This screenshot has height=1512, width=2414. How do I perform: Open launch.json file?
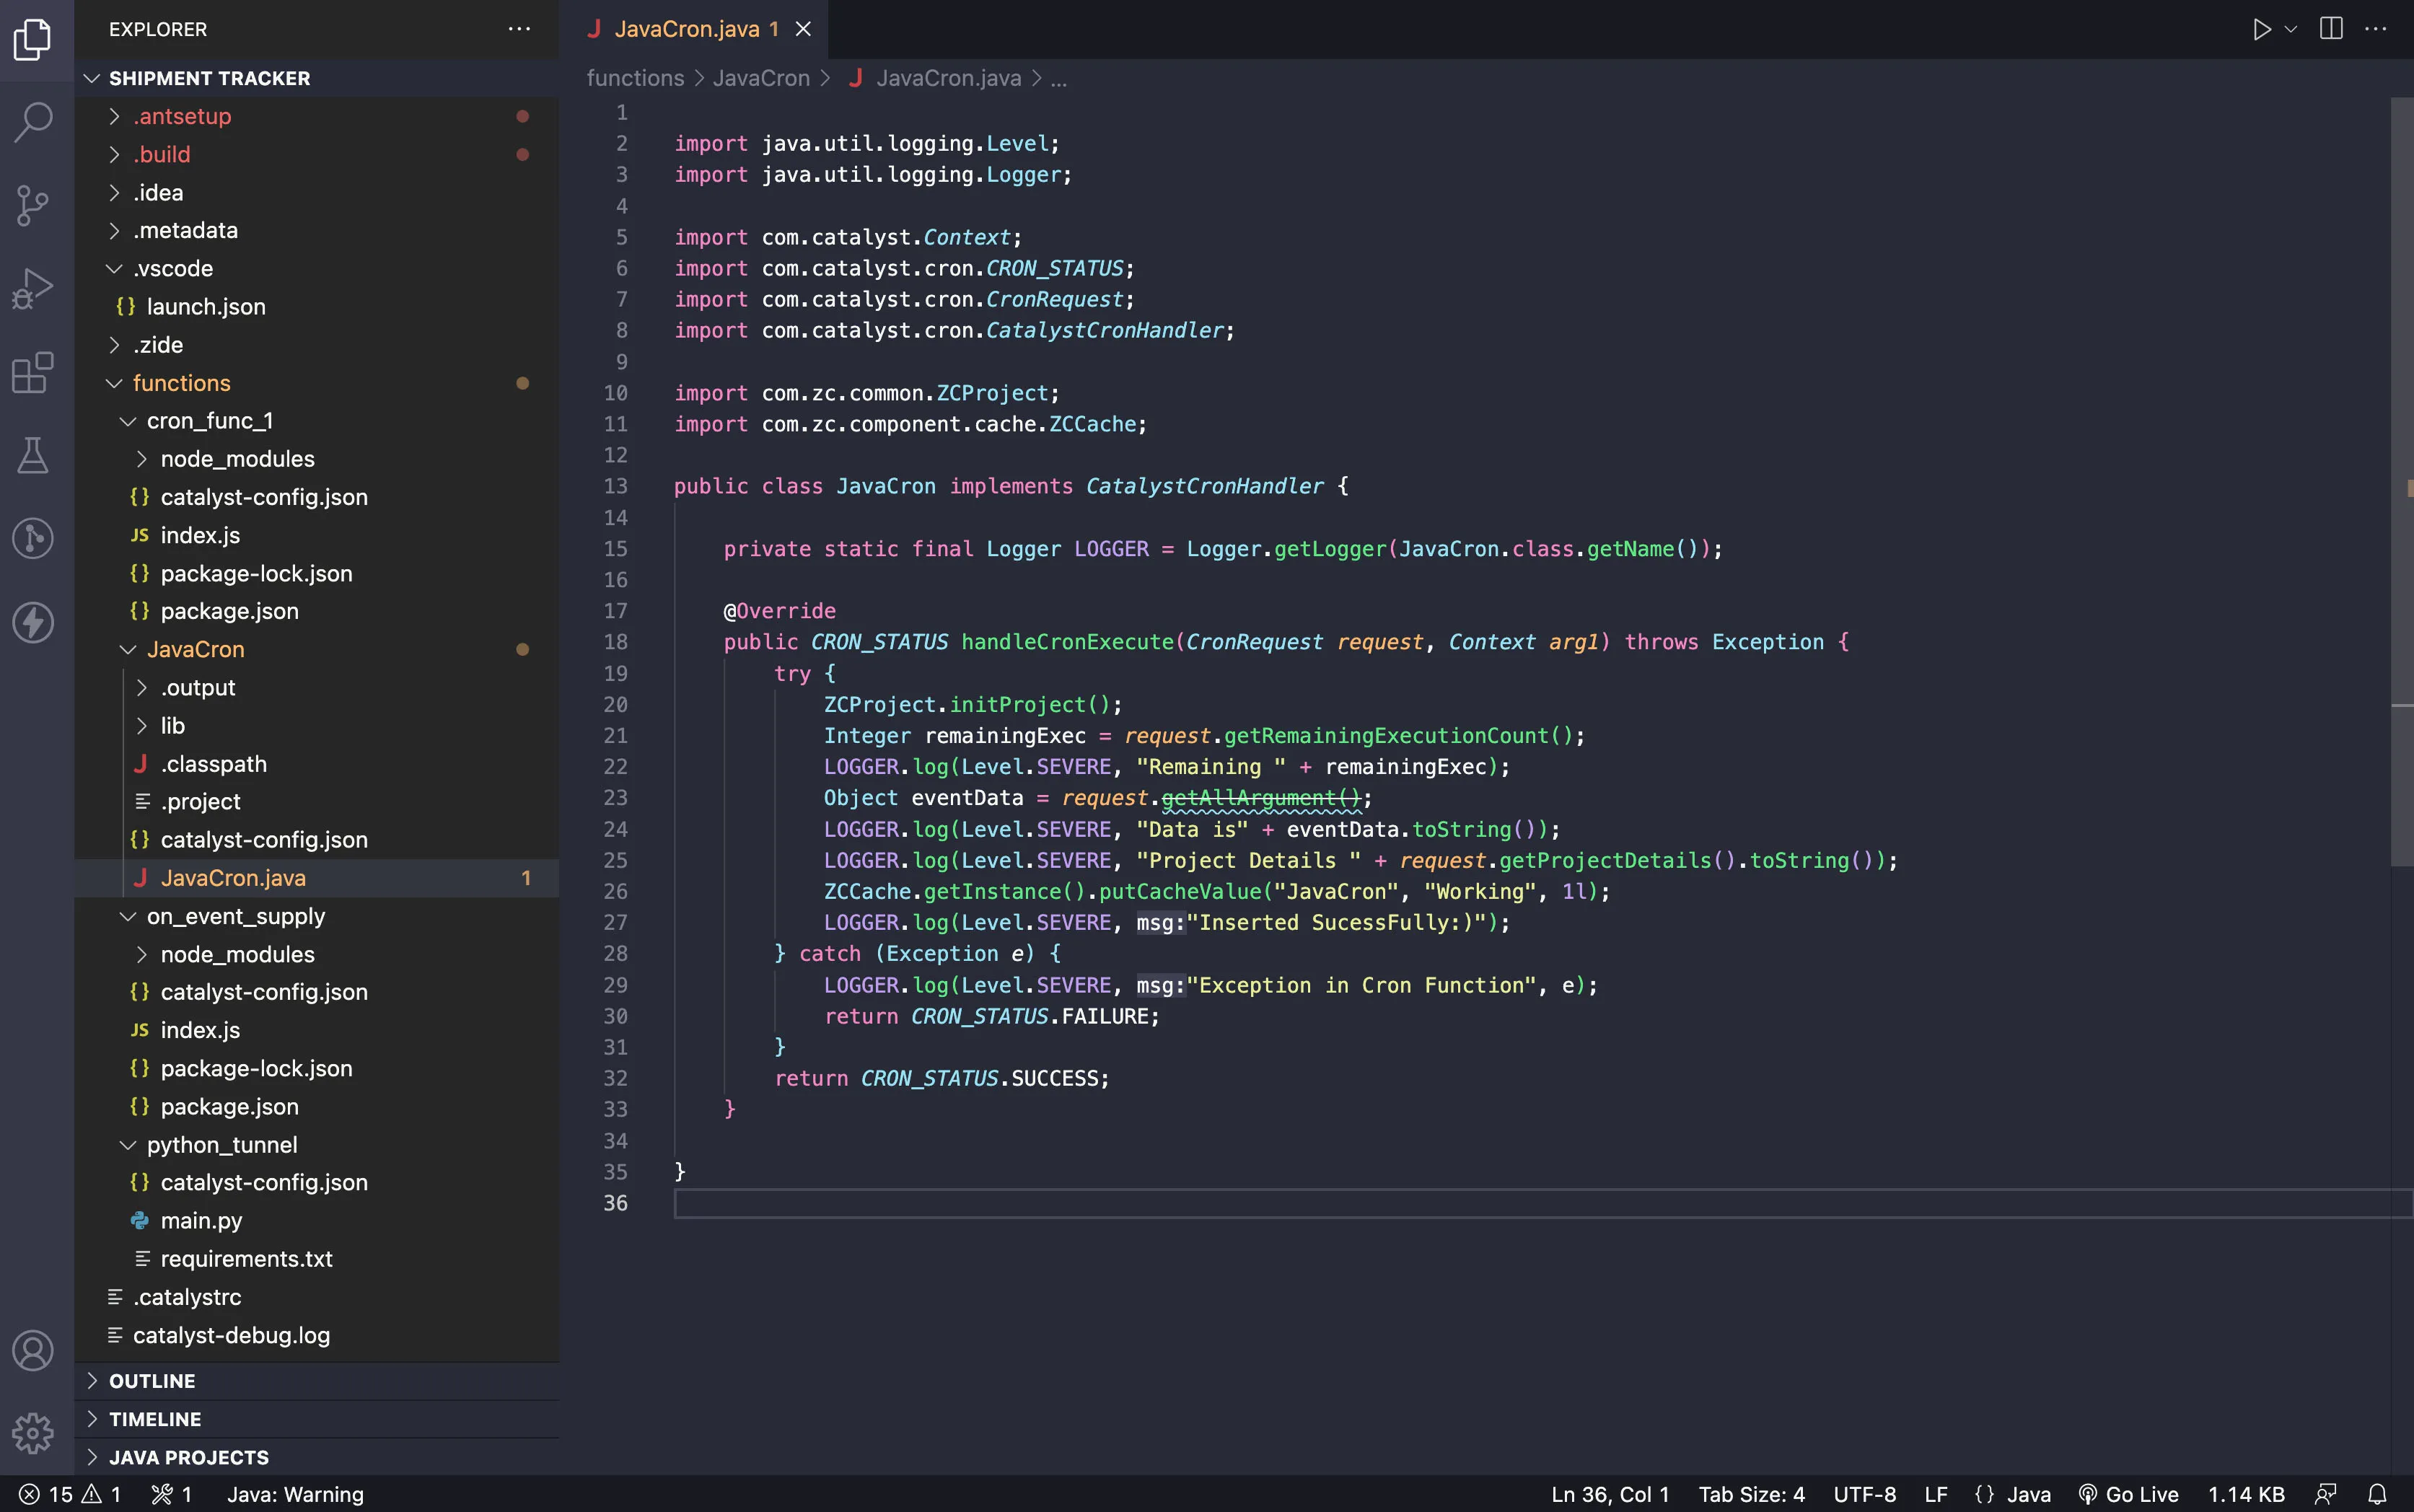point(317,306)
